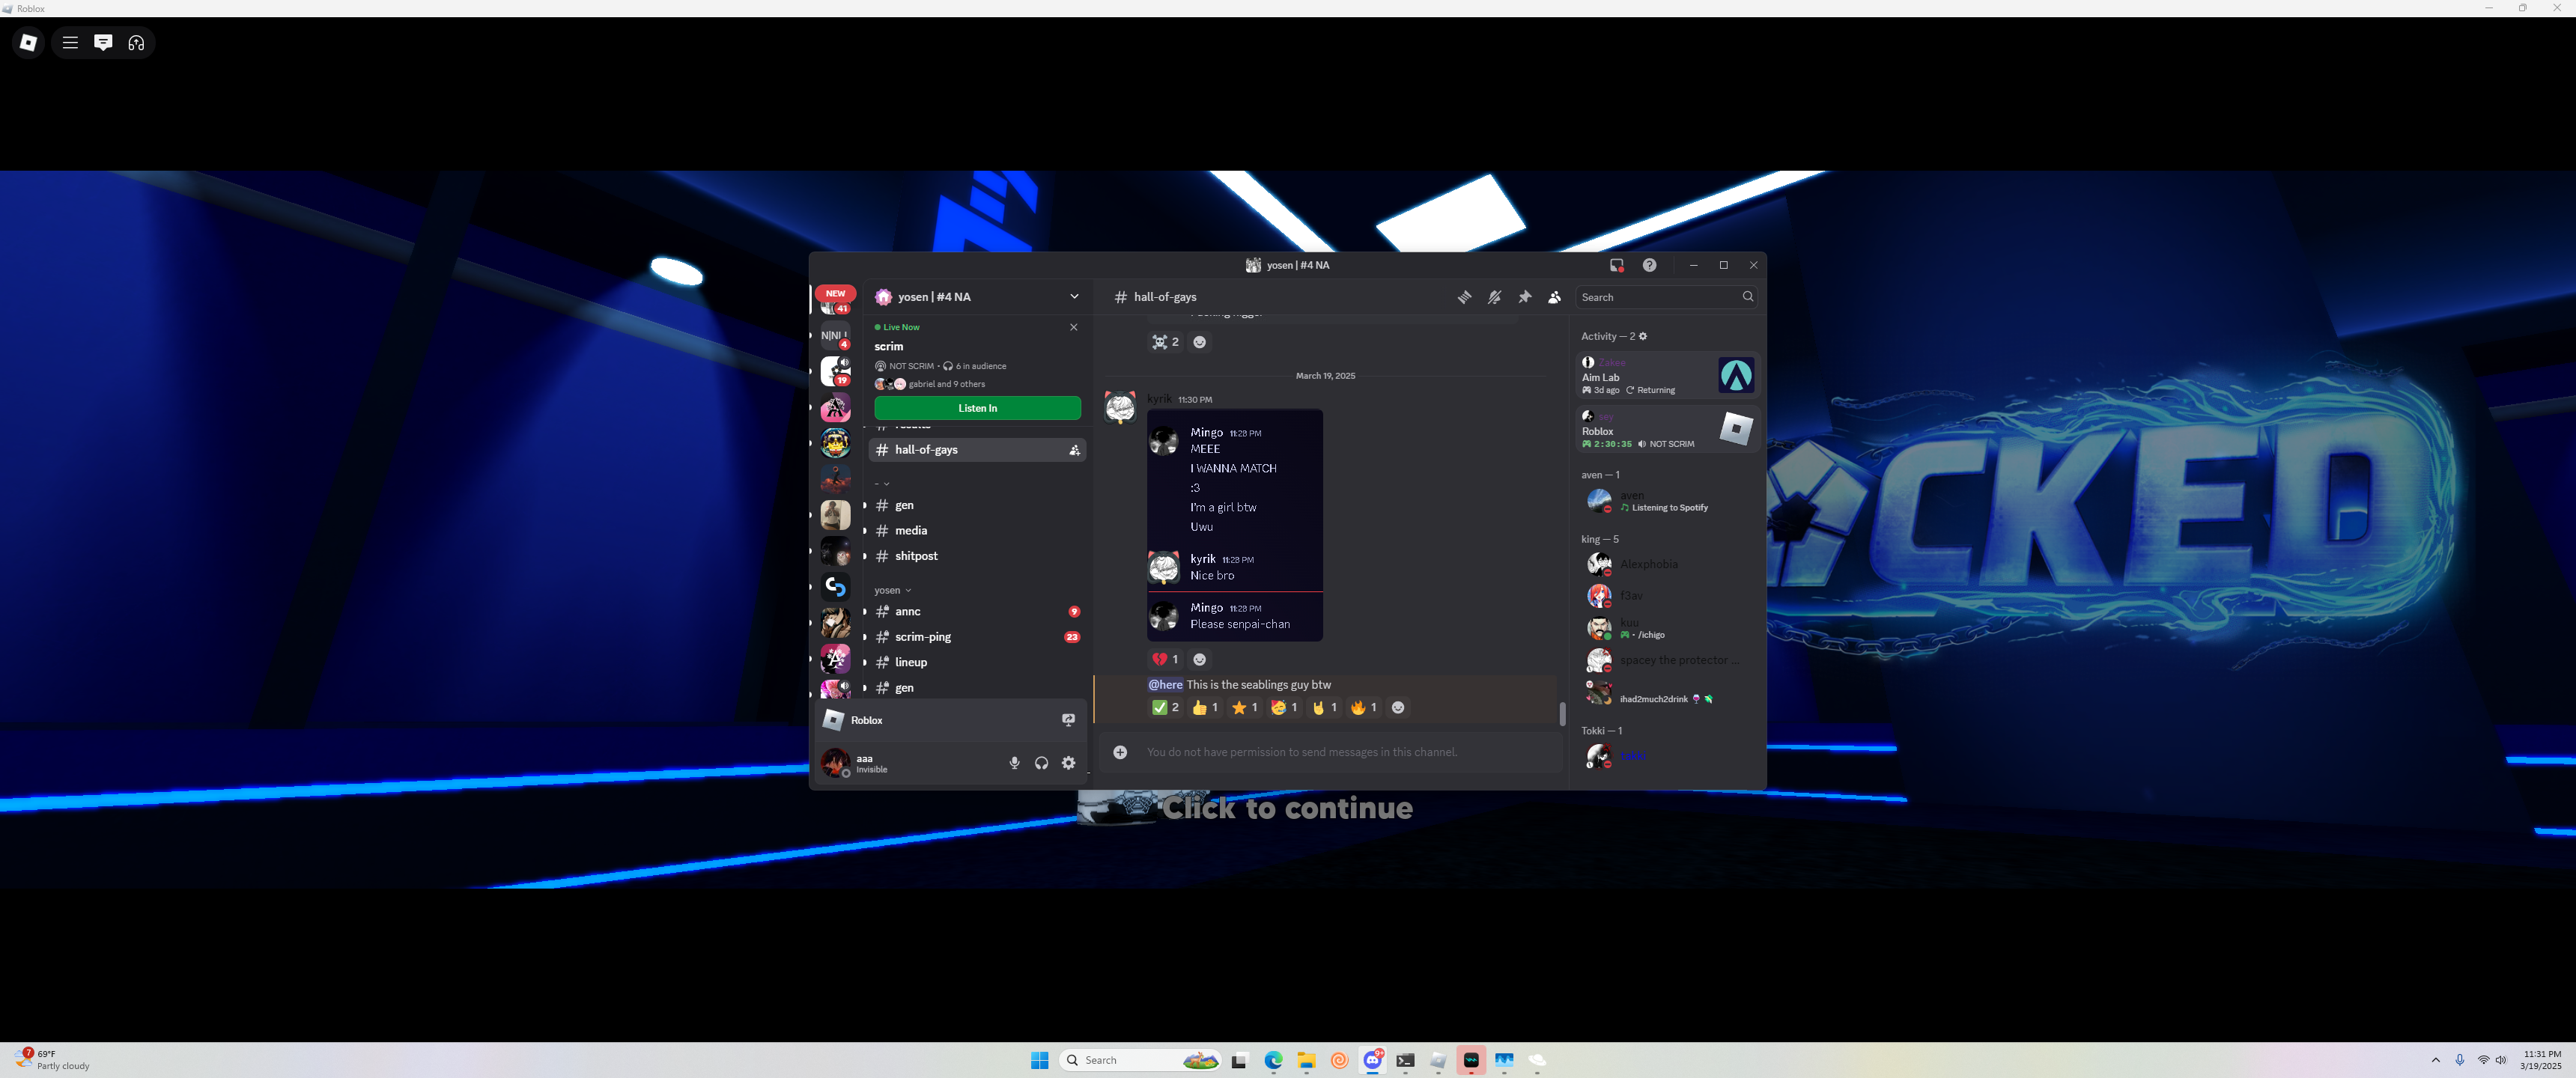This screenshot has height=1078, width=2576.
Task: Open pinned messages
Action: click(1524, 297)
